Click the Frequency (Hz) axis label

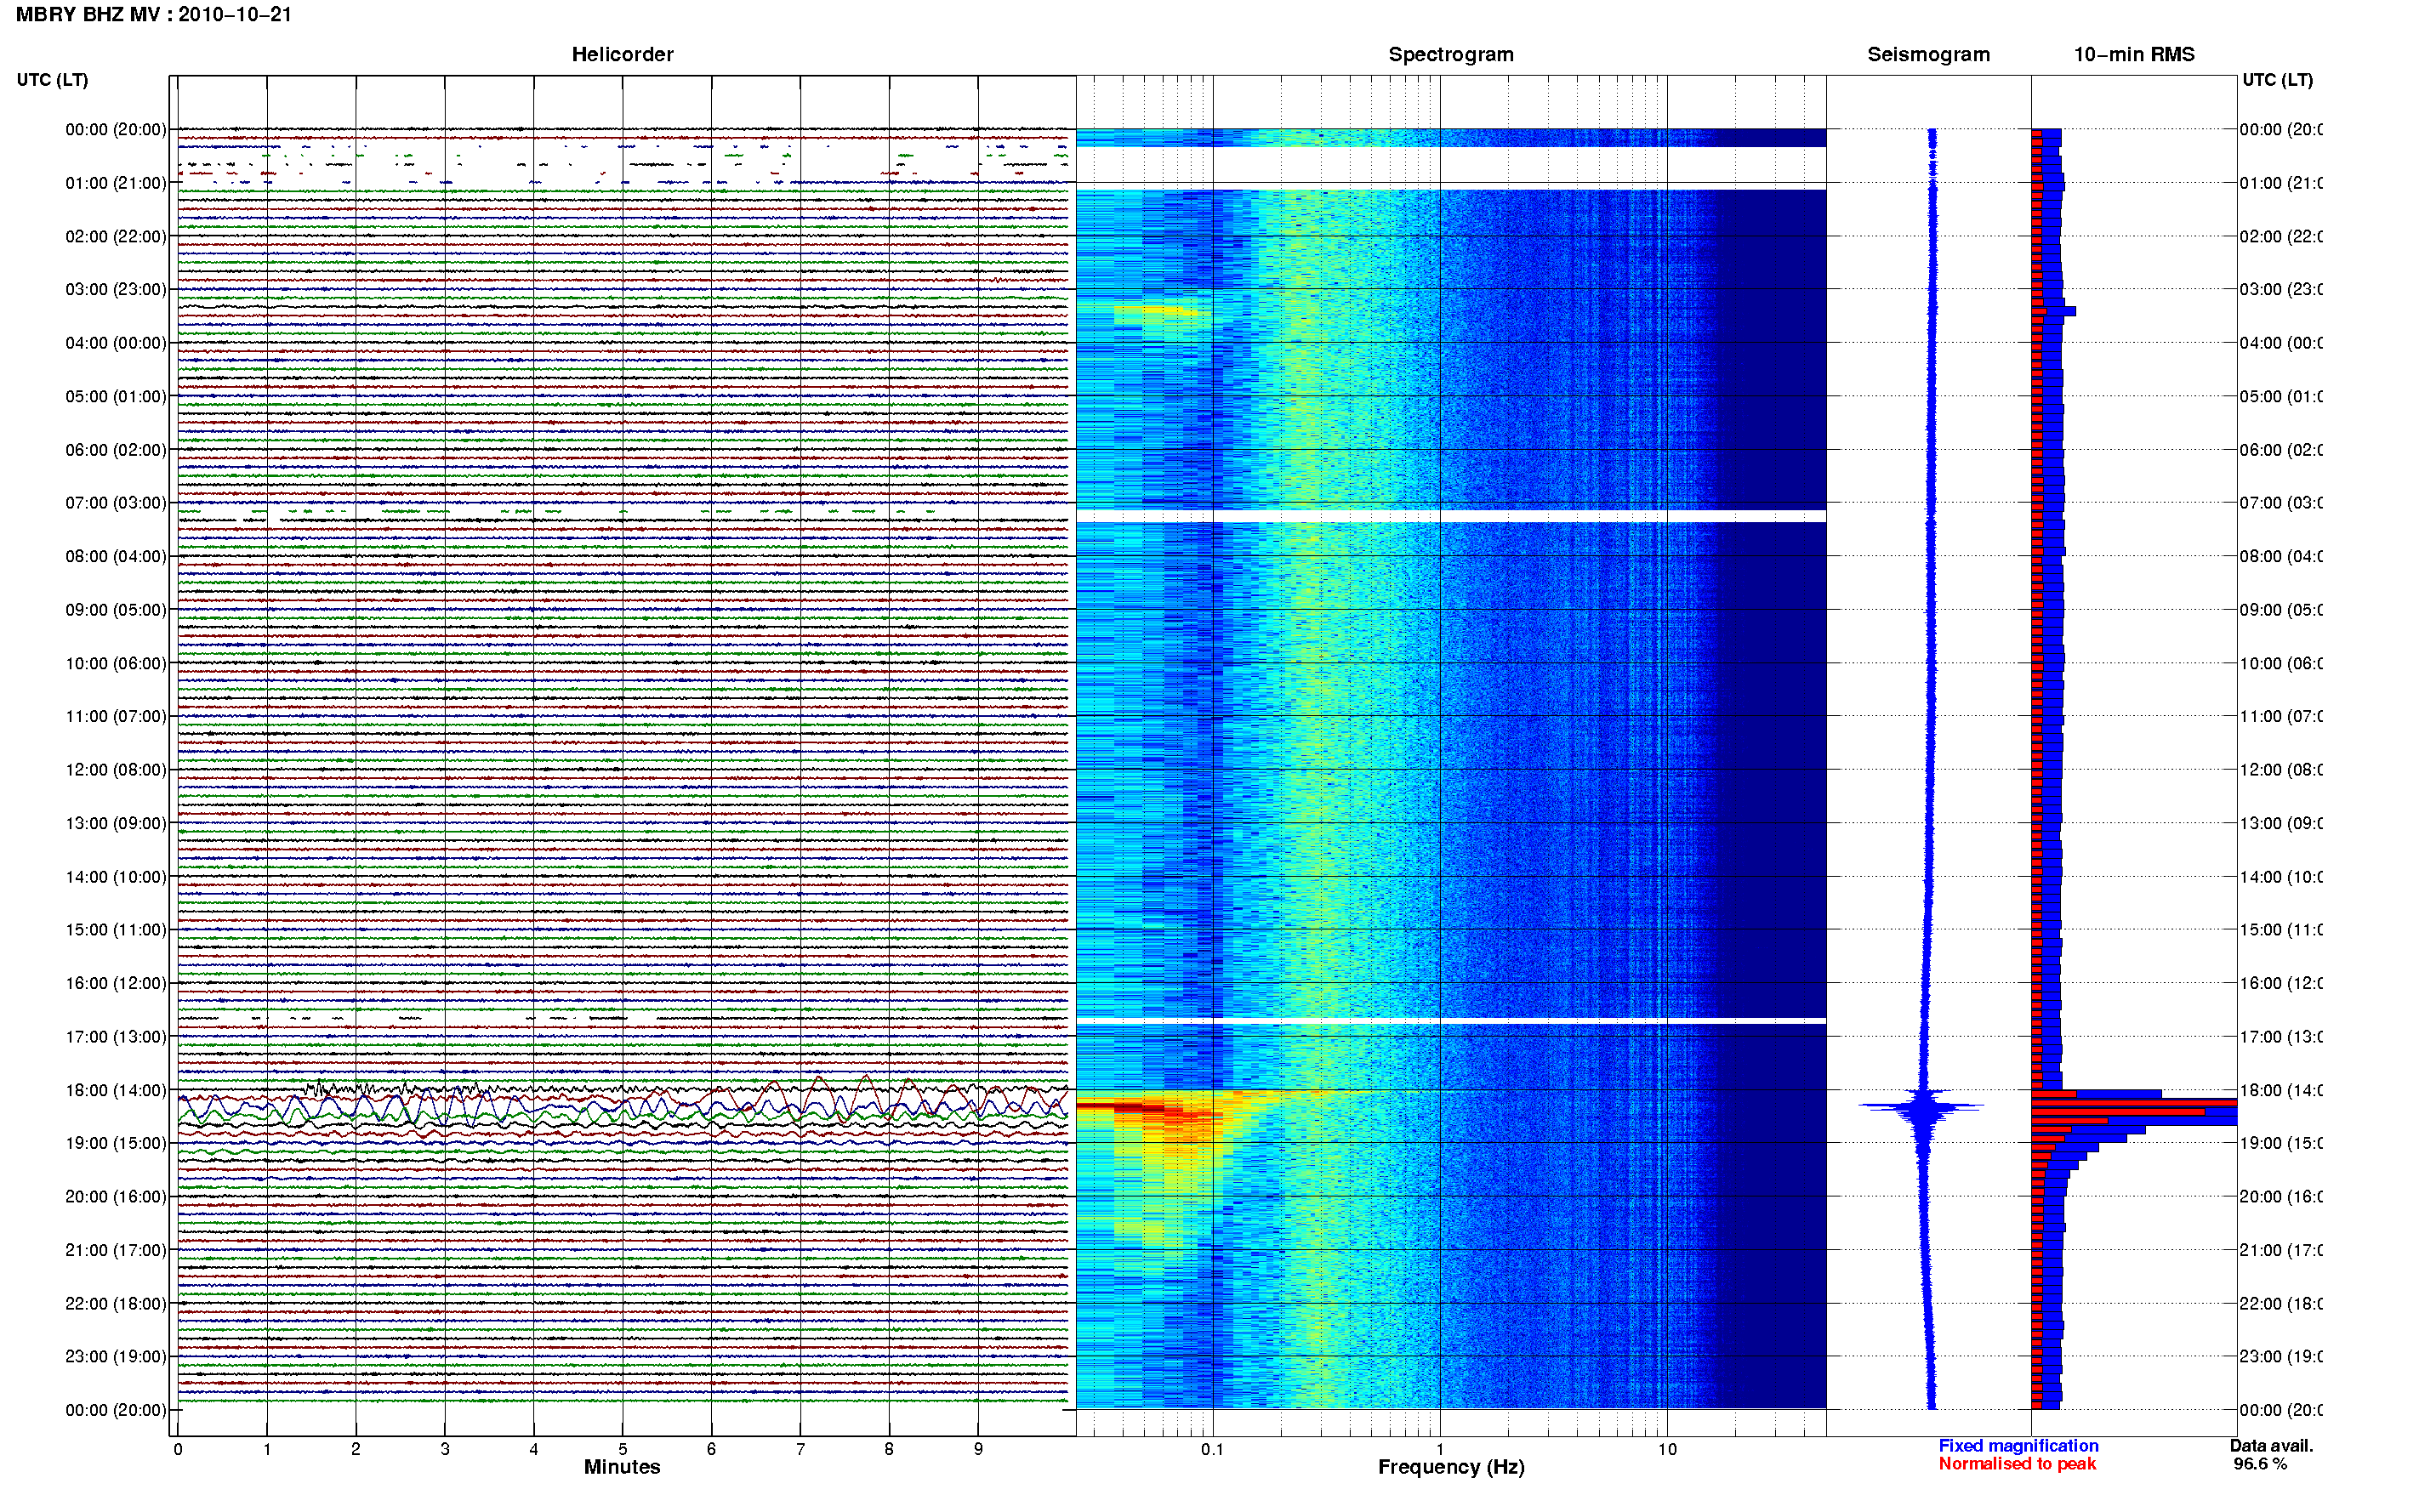pos(1451,1467)
